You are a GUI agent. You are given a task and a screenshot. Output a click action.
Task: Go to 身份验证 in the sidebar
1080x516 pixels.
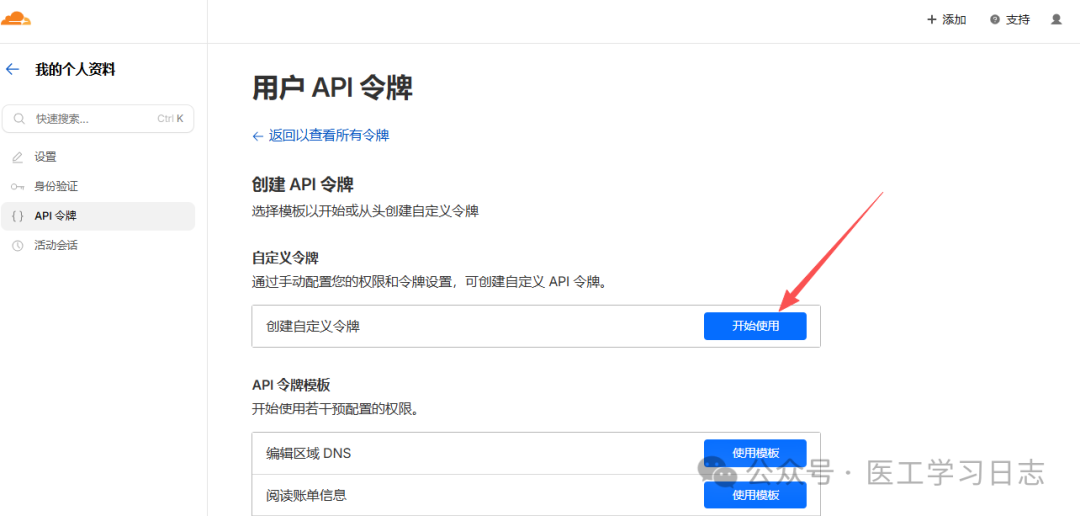pyautogui.click(x=56, y=186)
